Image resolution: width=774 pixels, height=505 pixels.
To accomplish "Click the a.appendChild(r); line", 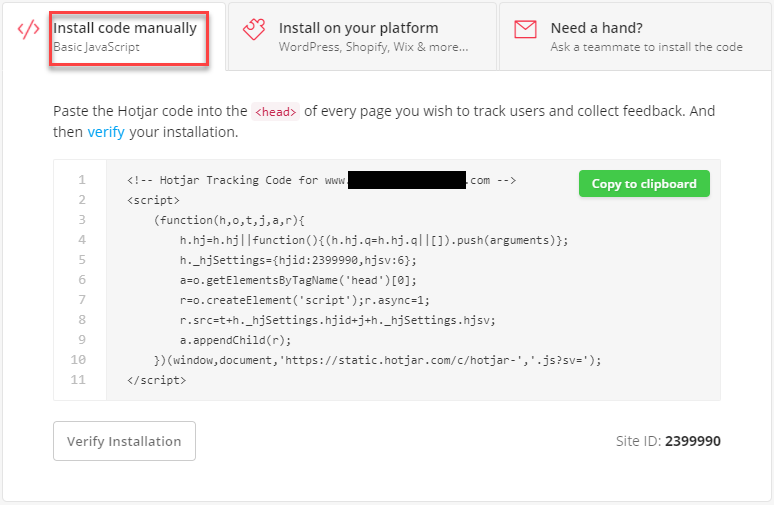I will point(235,340).
